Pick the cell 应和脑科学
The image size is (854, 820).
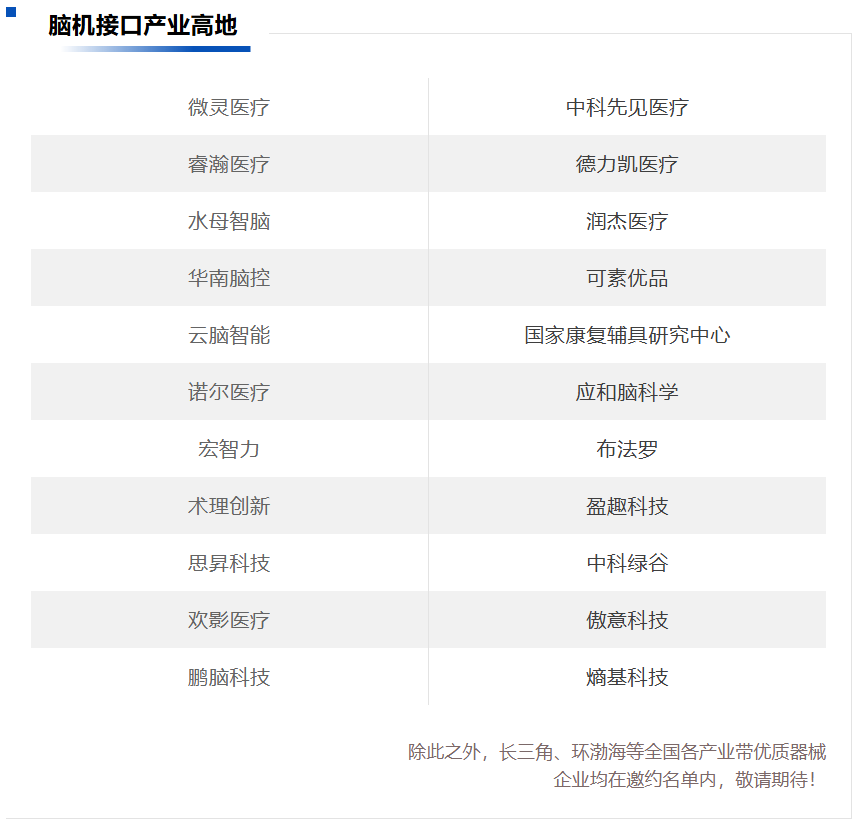[x=627, y=392]
